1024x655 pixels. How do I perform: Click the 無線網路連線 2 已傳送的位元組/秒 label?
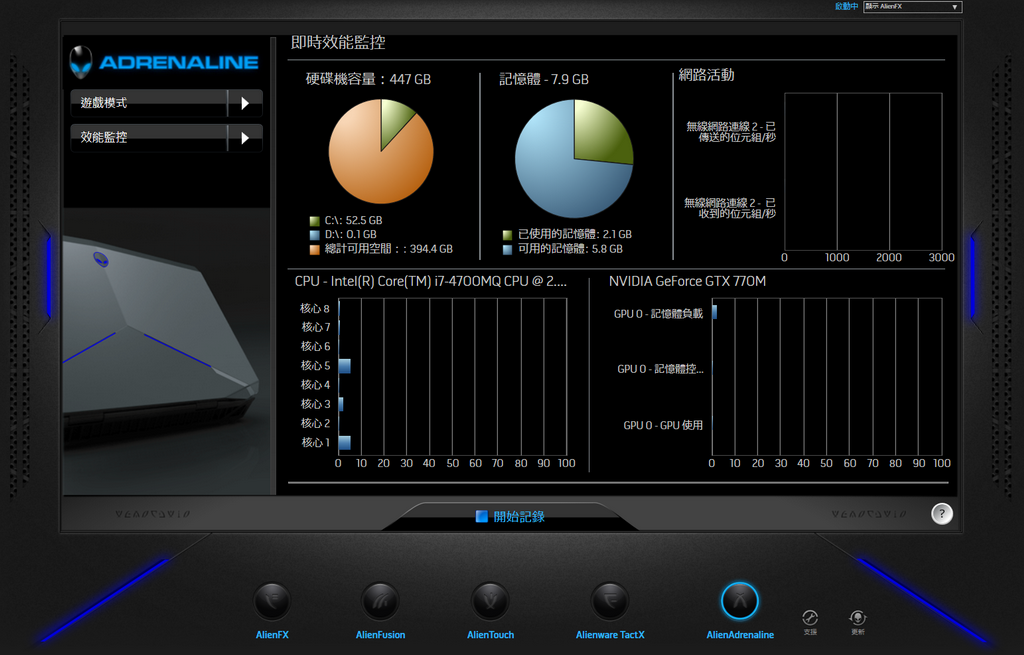click(x=731, y=132)
